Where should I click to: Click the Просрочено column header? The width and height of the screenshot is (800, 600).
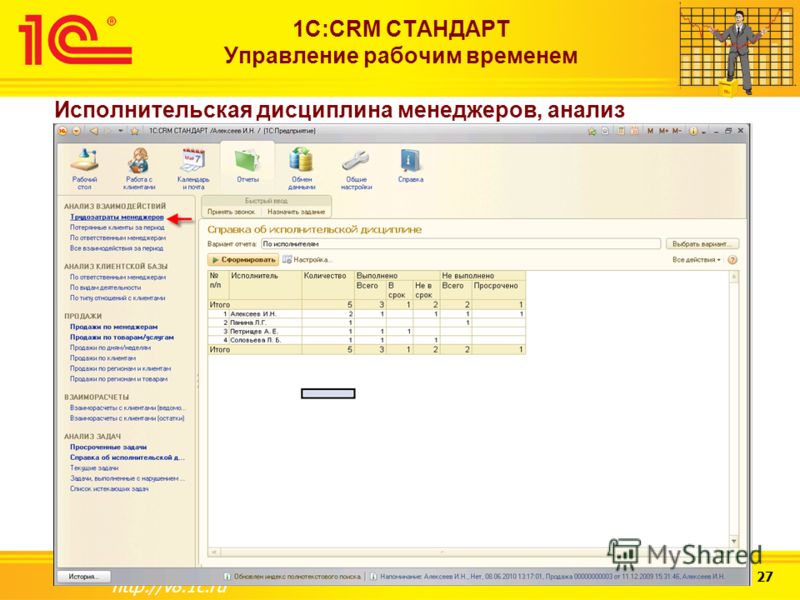coord(498,290)
